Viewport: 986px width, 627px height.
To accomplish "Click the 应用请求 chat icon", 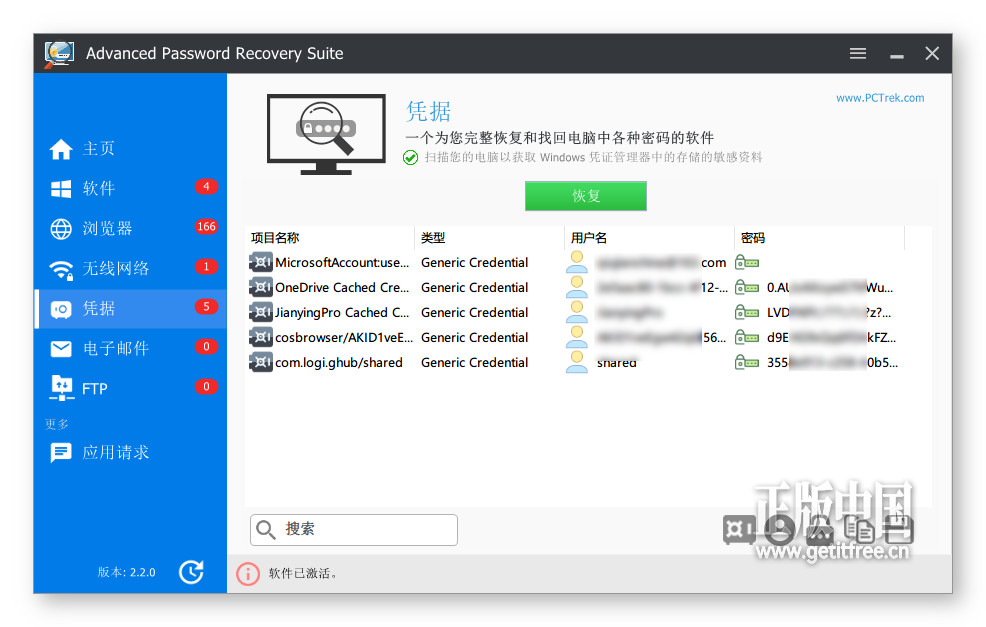I will 61,453.
